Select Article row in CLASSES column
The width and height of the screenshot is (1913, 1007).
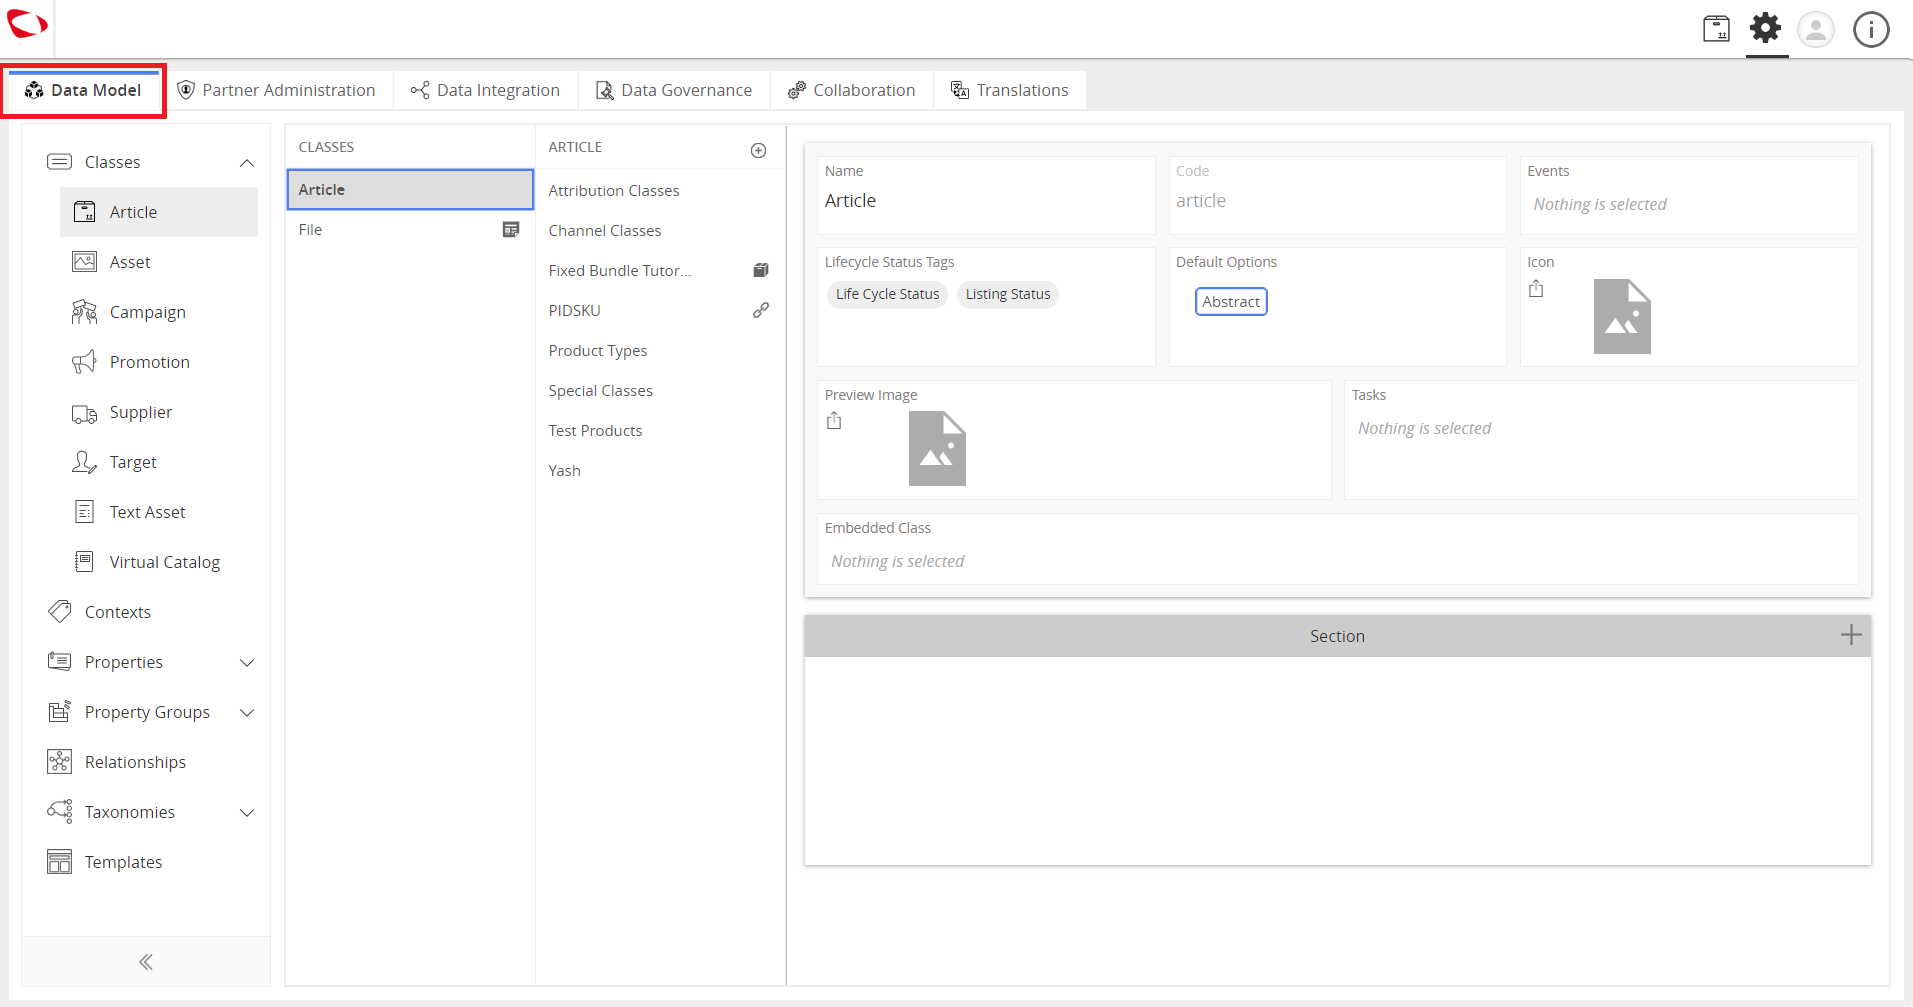[410, 189]
